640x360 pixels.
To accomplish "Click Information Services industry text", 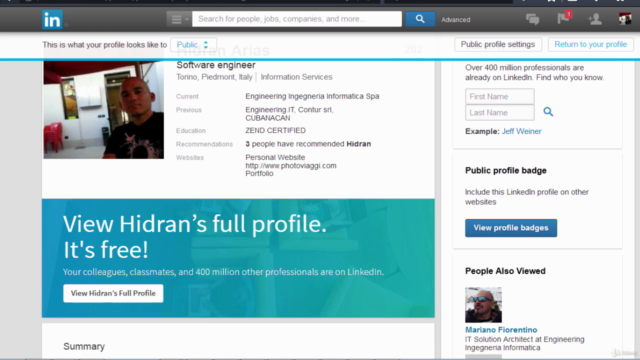I will point(296,77).
